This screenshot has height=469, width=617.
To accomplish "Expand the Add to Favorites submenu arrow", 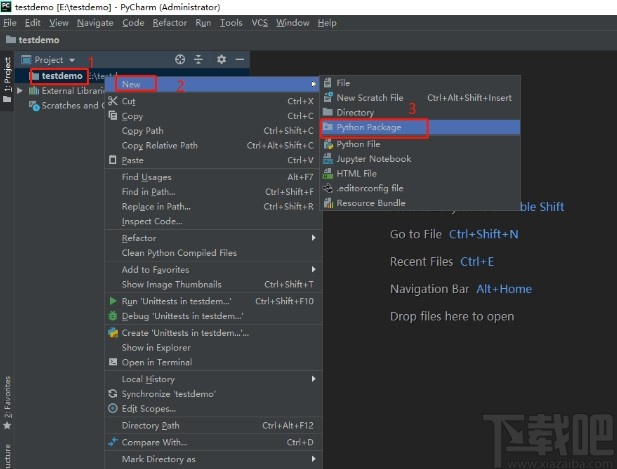I will [314, 269].
